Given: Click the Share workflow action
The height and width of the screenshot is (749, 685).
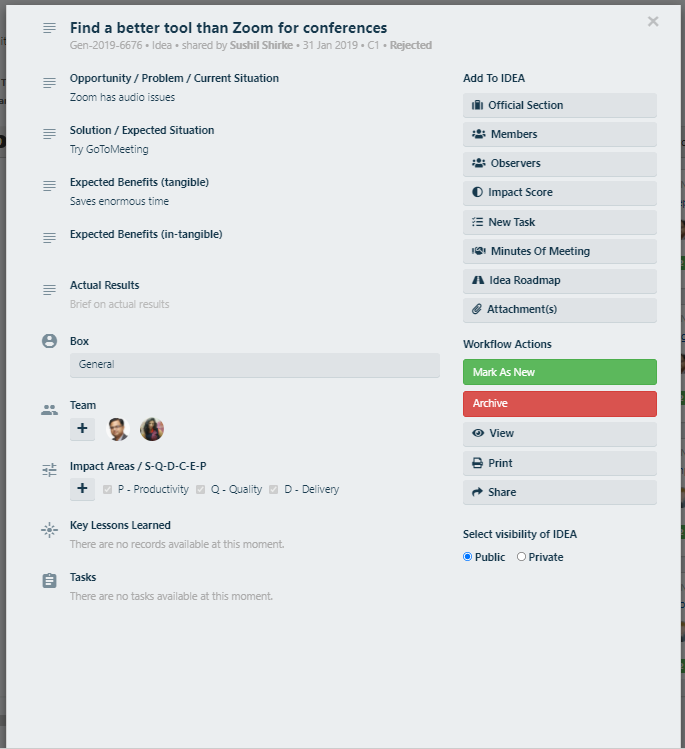Looking at the screenshot, I should pos(559,492).
